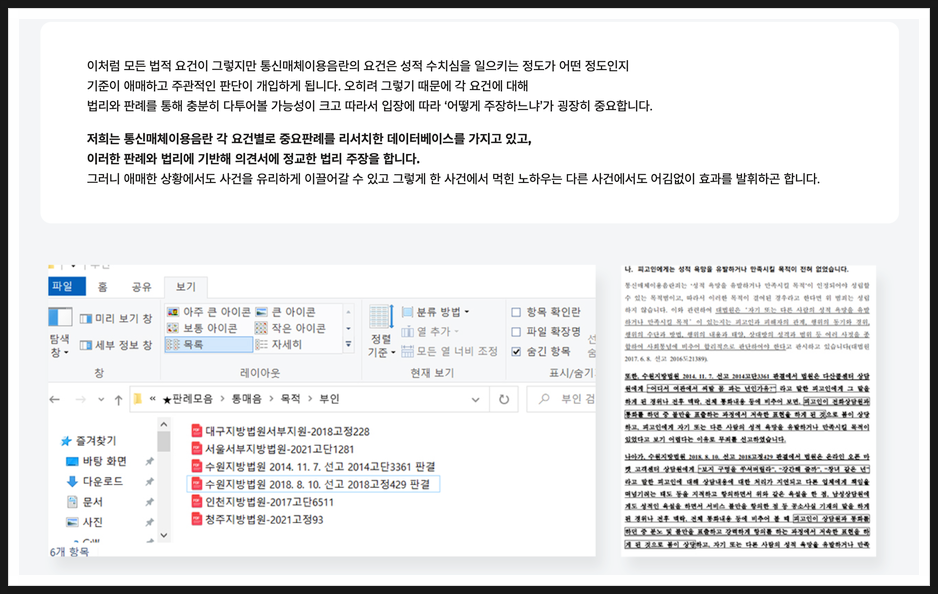Choose 아주 큰 아이콘 layout
The width and height of the screenshot is (938, 594).
[209, 312]
